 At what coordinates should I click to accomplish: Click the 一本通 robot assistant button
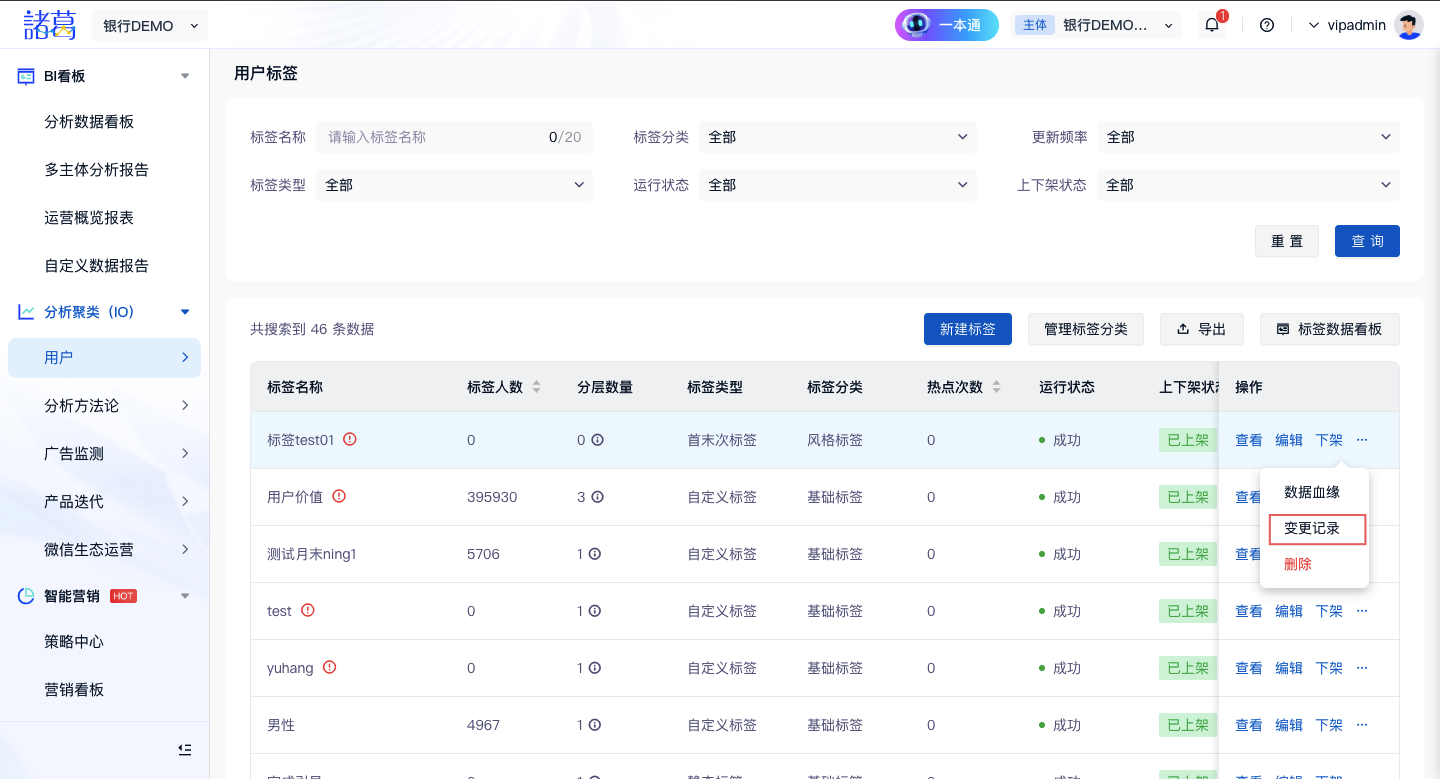pos(946,25)
